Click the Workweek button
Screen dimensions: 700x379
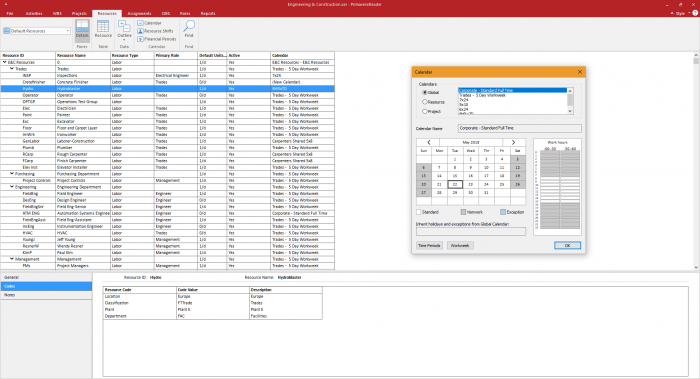coord(460,246)
